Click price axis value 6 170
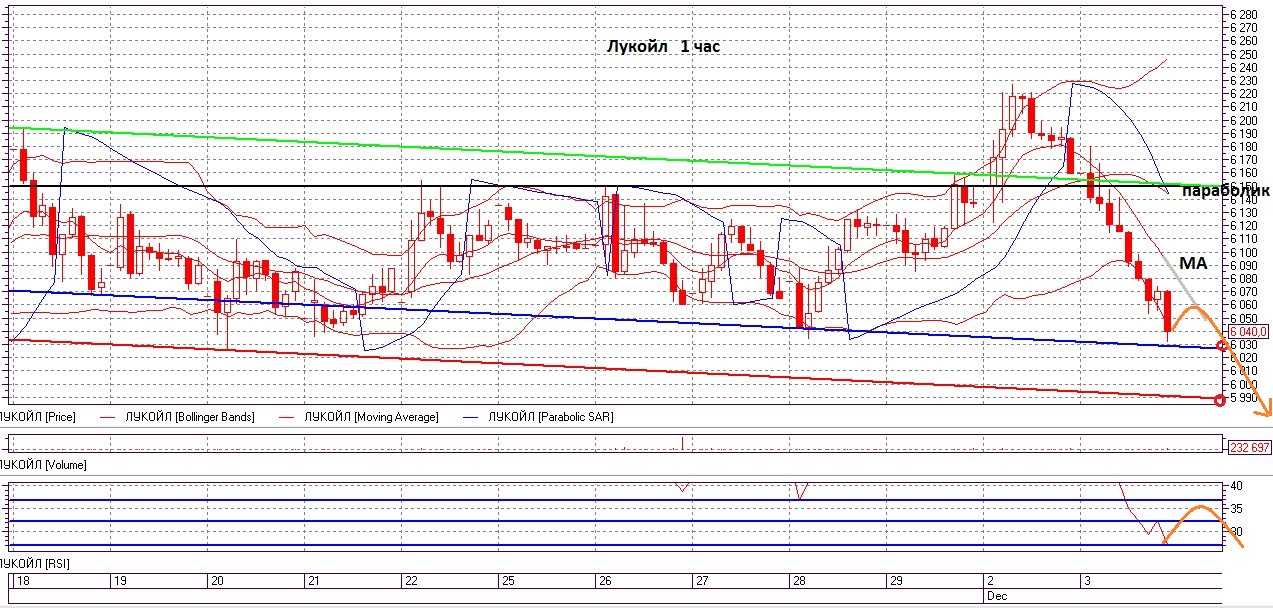Viewport: 1273px width, 608px height. point(1244,159)
